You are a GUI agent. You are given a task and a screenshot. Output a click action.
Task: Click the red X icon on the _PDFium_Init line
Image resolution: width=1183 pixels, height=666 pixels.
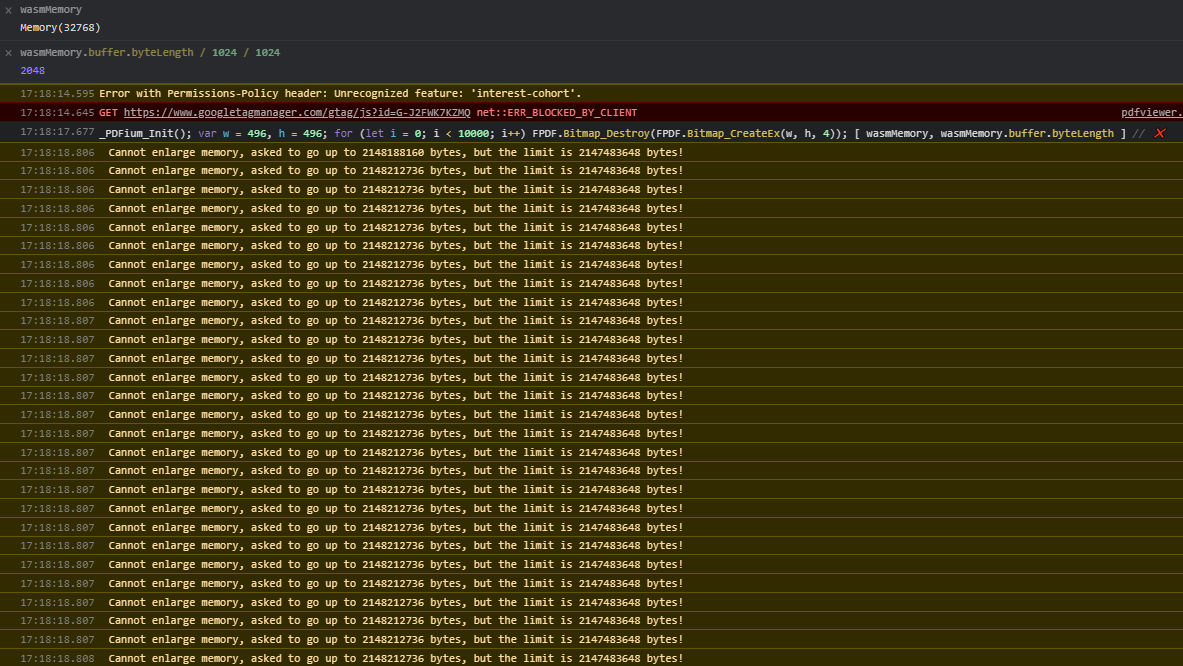(x=1160, y=134)
